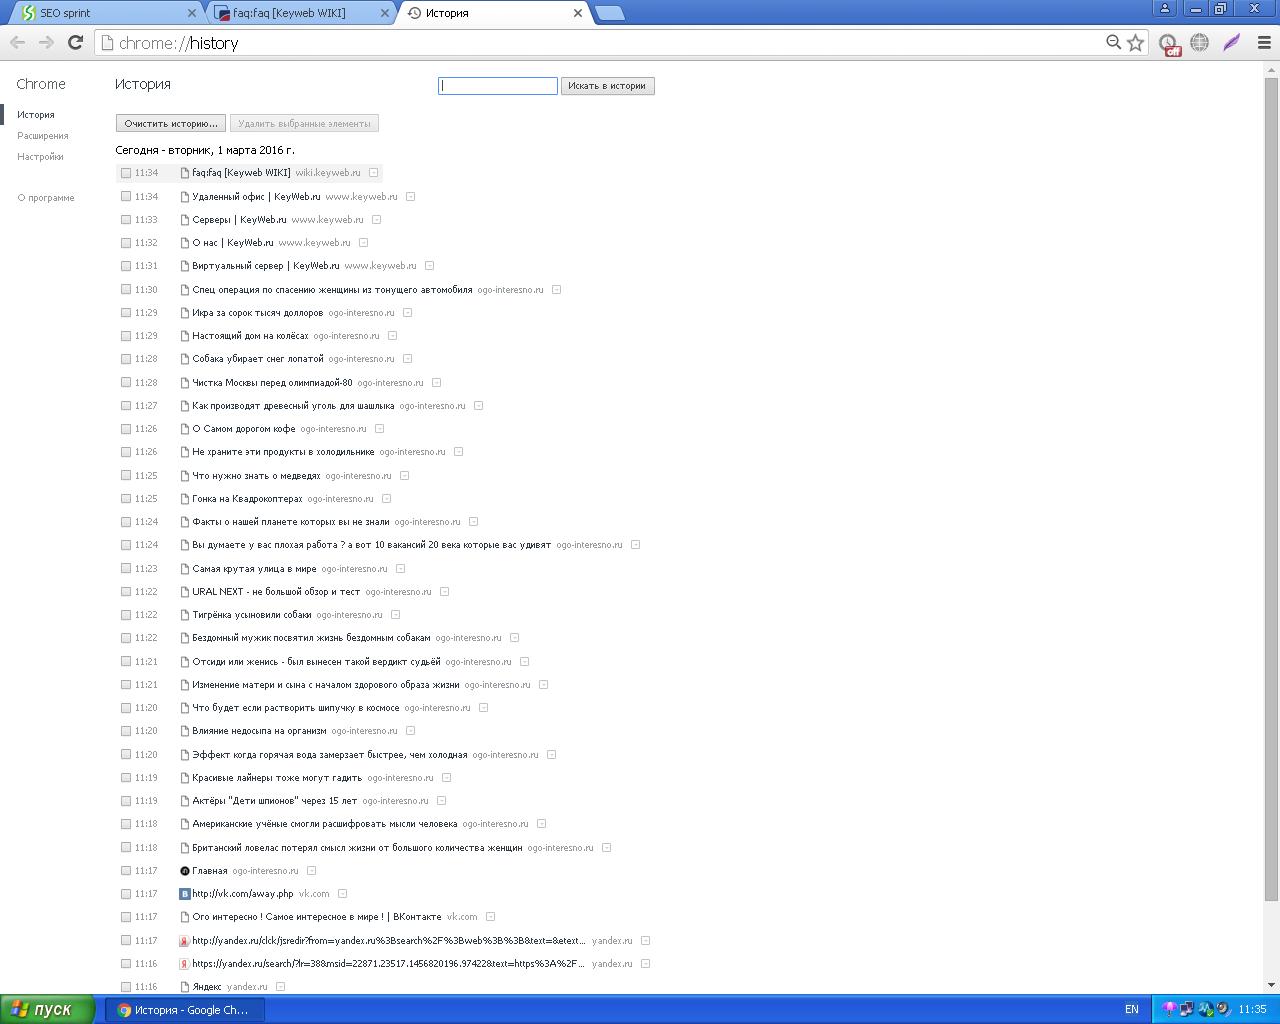Viewport: 1280px width, 1024px height.
Task: Click page icon of 'Гонка на Квадрокоптерах'
Action: pyautogui.click(x=184, y=499)
